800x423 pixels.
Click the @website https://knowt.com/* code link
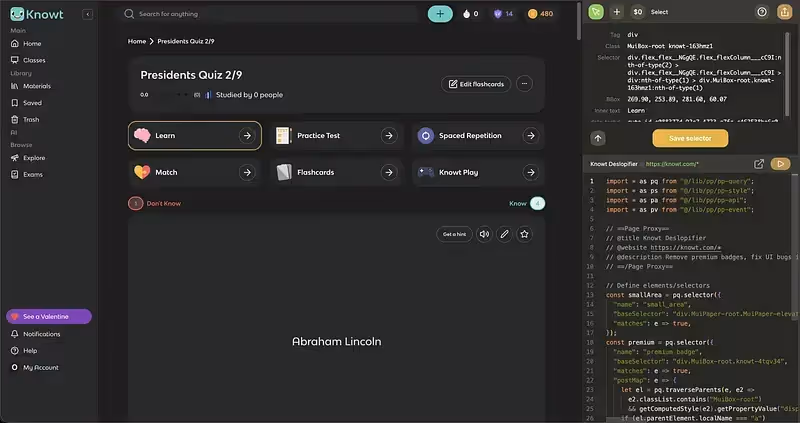pyautogui.click(x=685, y=248)
